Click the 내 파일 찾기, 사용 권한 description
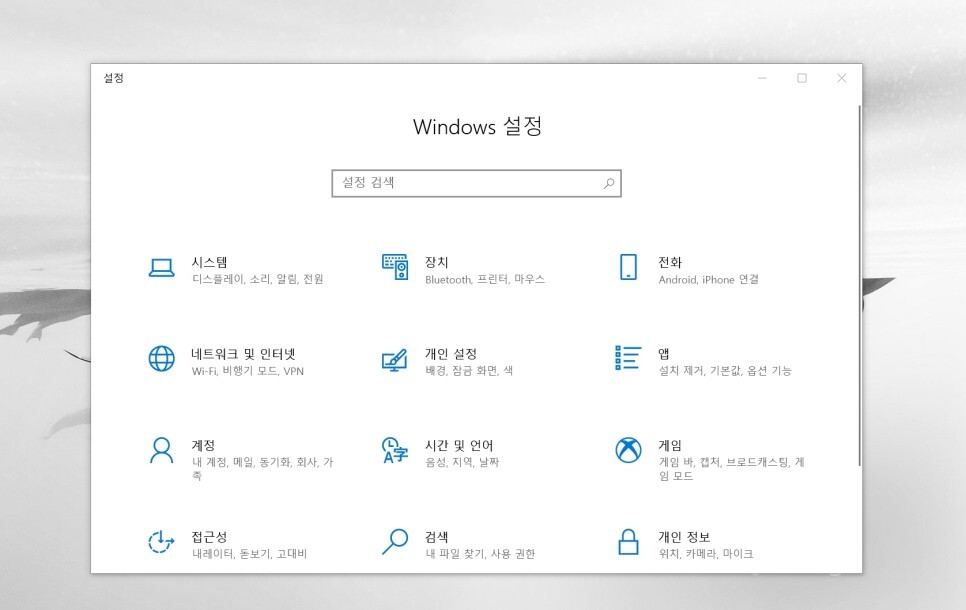966x610 pixels. pyautogui.click(x=480, y=553)
